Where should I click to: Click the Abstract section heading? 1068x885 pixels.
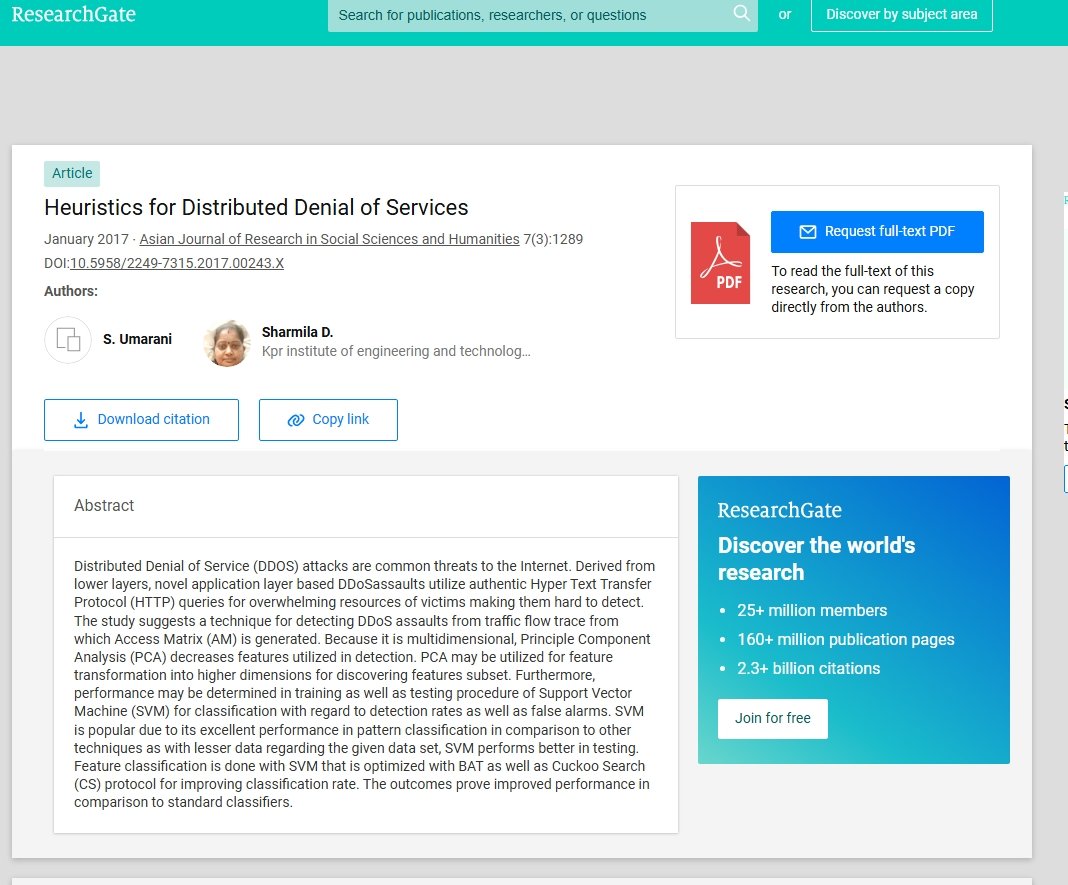pos(104,506)
